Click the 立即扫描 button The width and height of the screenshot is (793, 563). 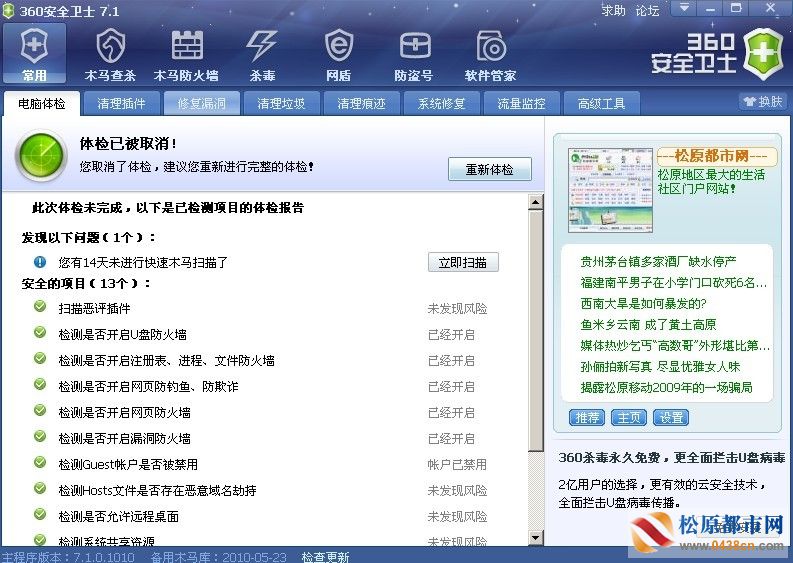(x=463, y=262)
